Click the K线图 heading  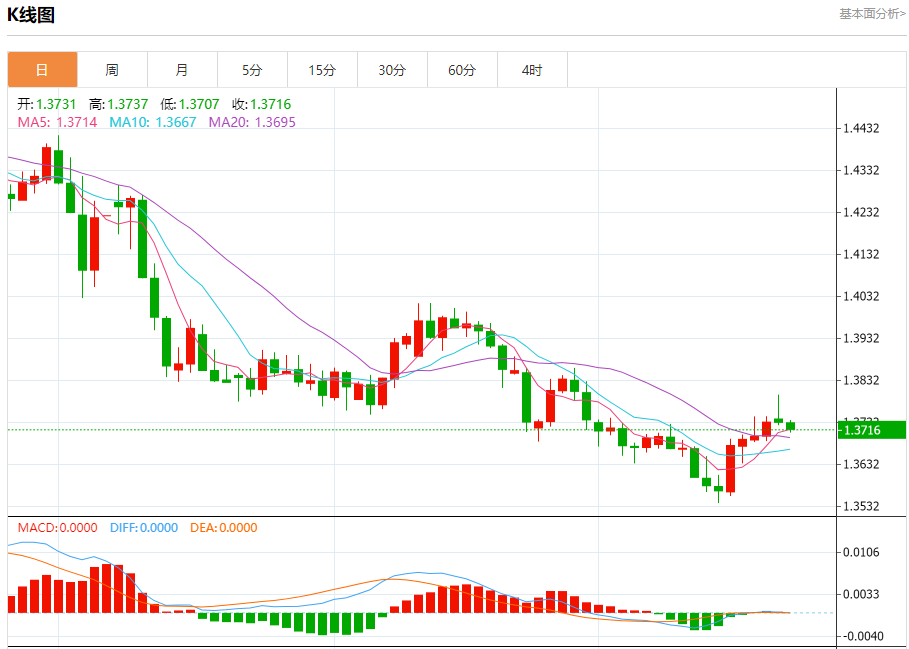[31, 16]
